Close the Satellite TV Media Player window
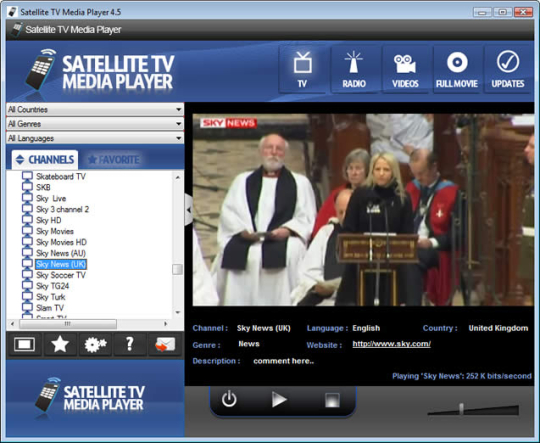540x443 pixels. pyautogui.click(x=523, y=12)
